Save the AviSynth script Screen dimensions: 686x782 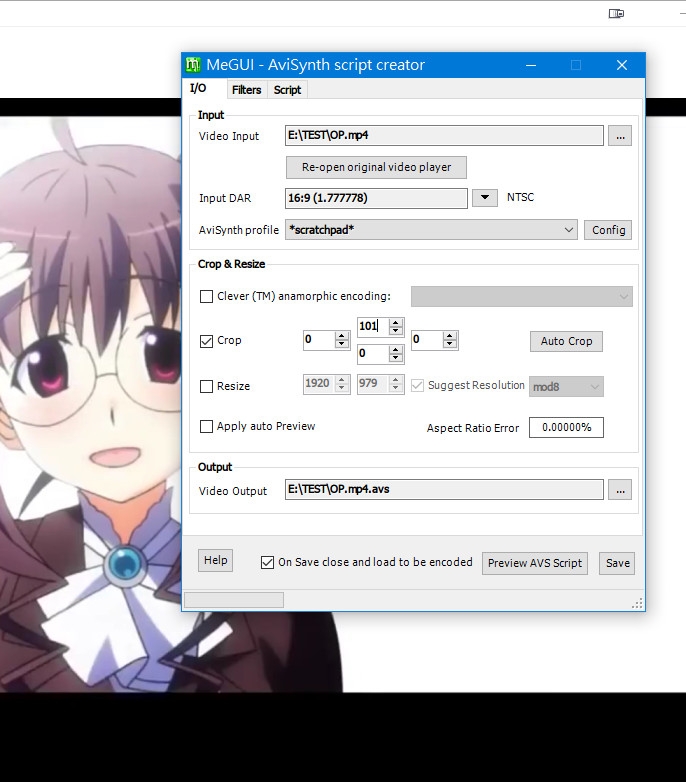(617, 563)
